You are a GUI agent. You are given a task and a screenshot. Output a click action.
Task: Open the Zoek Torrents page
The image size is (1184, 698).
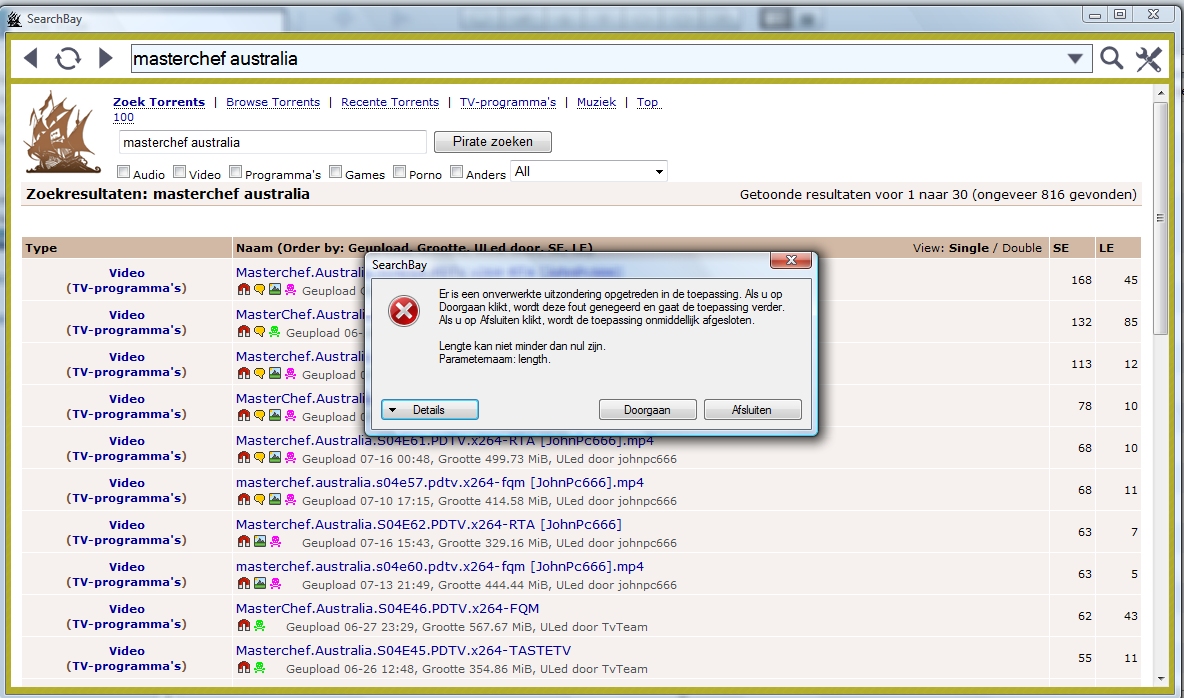point(159,102)
